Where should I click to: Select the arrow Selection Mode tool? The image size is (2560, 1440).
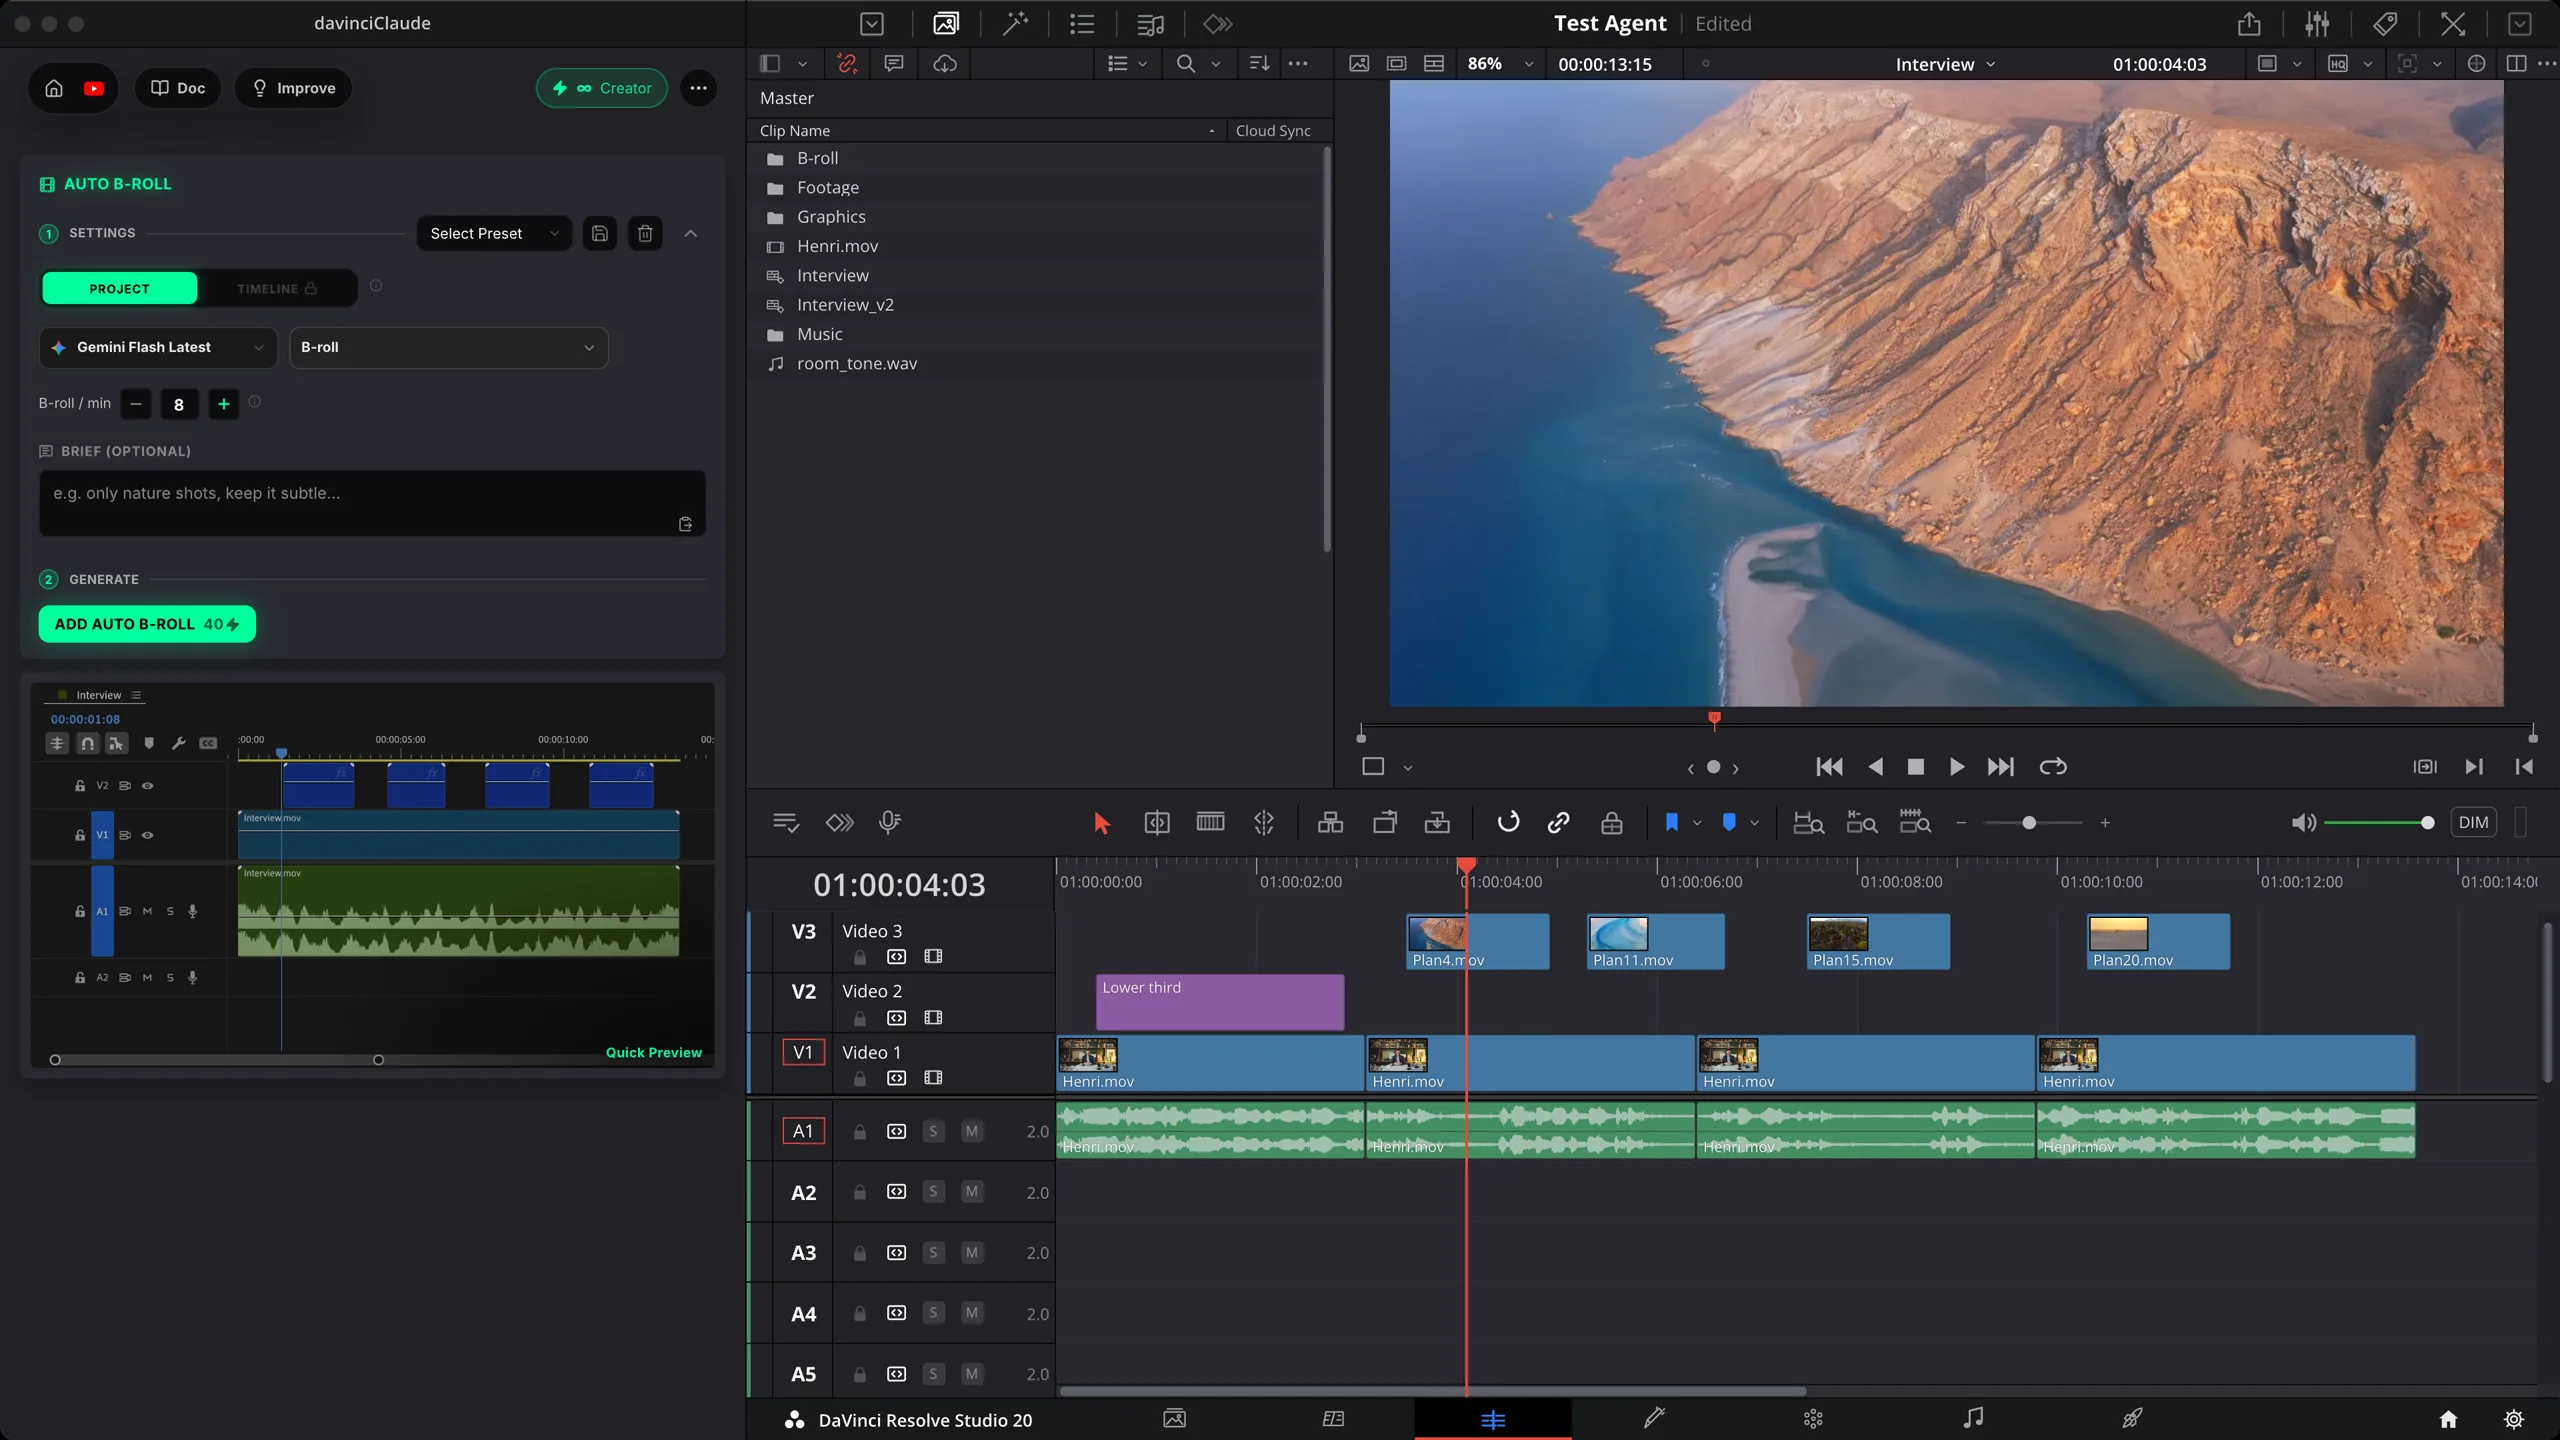(1101, 823)
